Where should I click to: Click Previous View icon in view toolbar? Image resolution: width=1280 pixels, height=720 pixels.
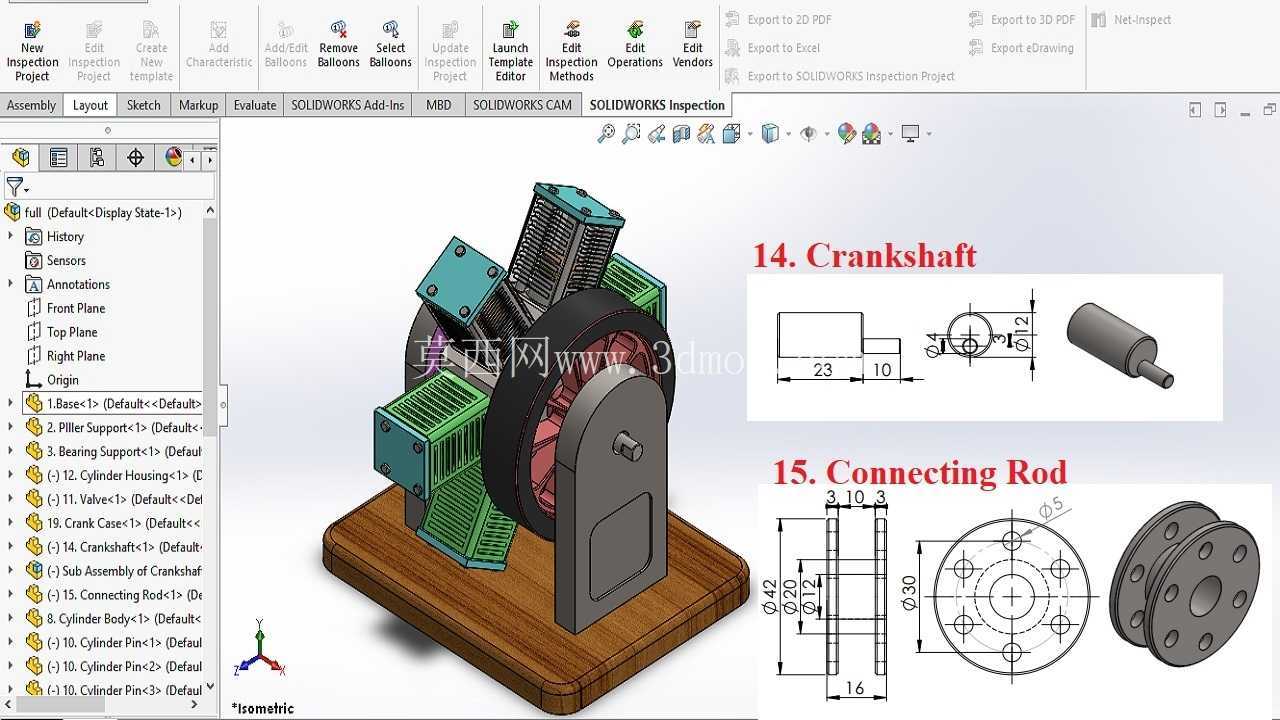click(656, 133)
